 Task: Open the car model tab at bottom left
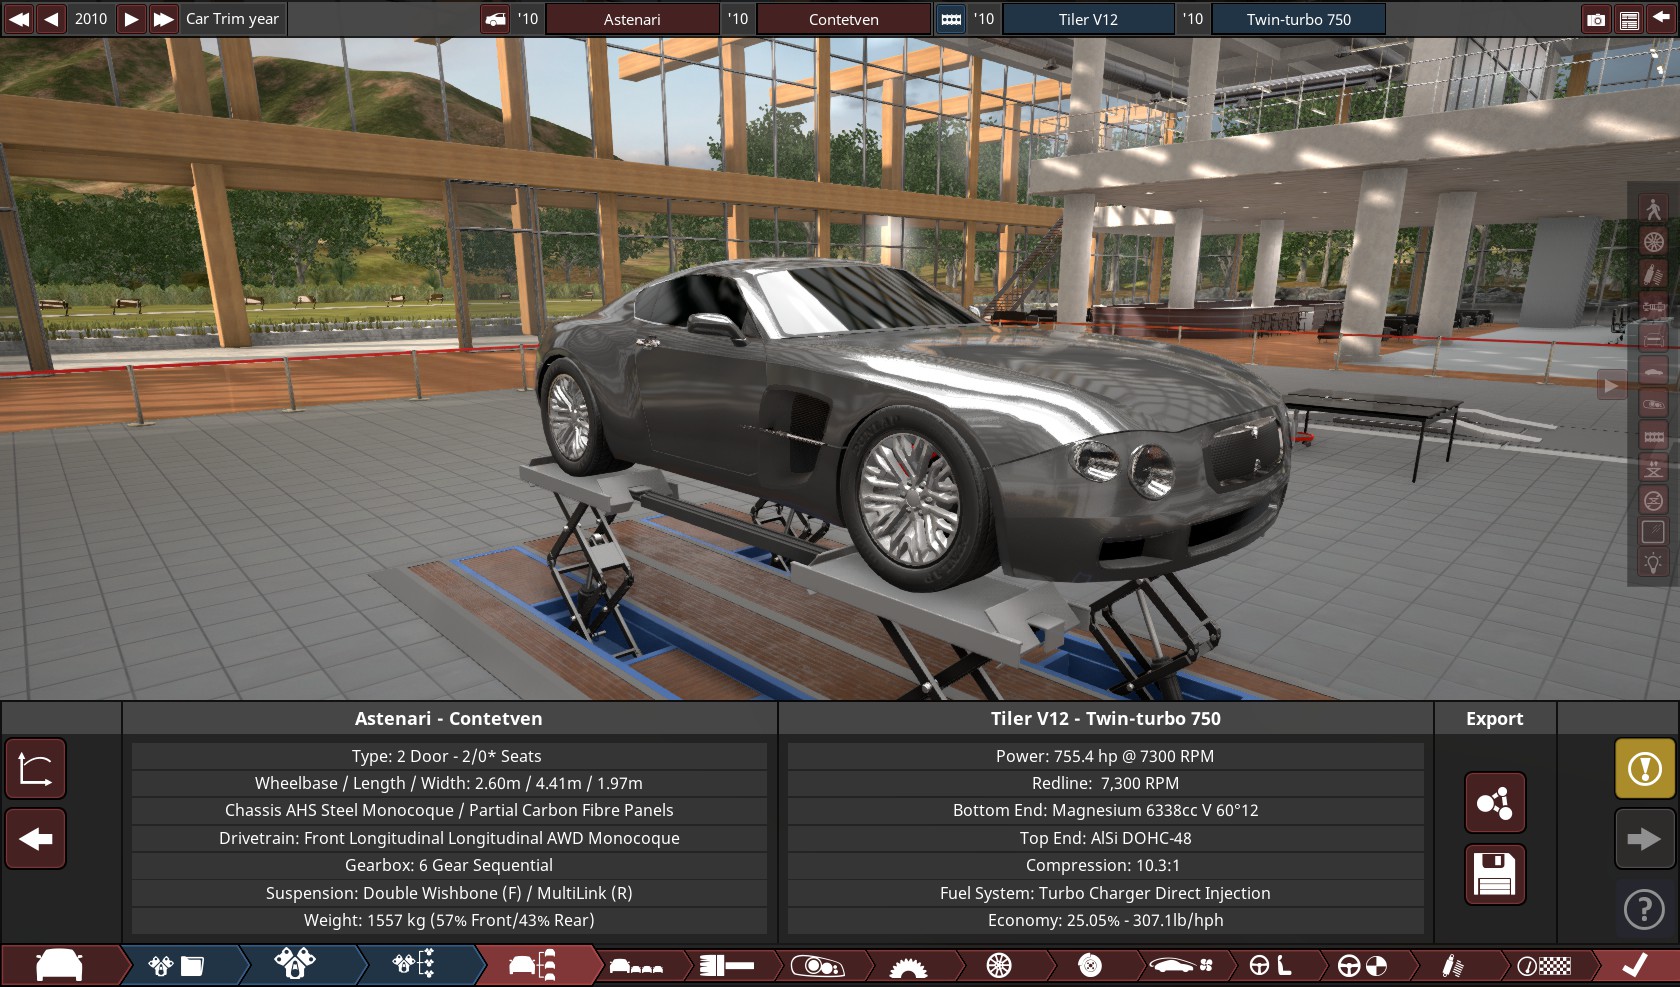pyautogui.click(x=60, y=965)
